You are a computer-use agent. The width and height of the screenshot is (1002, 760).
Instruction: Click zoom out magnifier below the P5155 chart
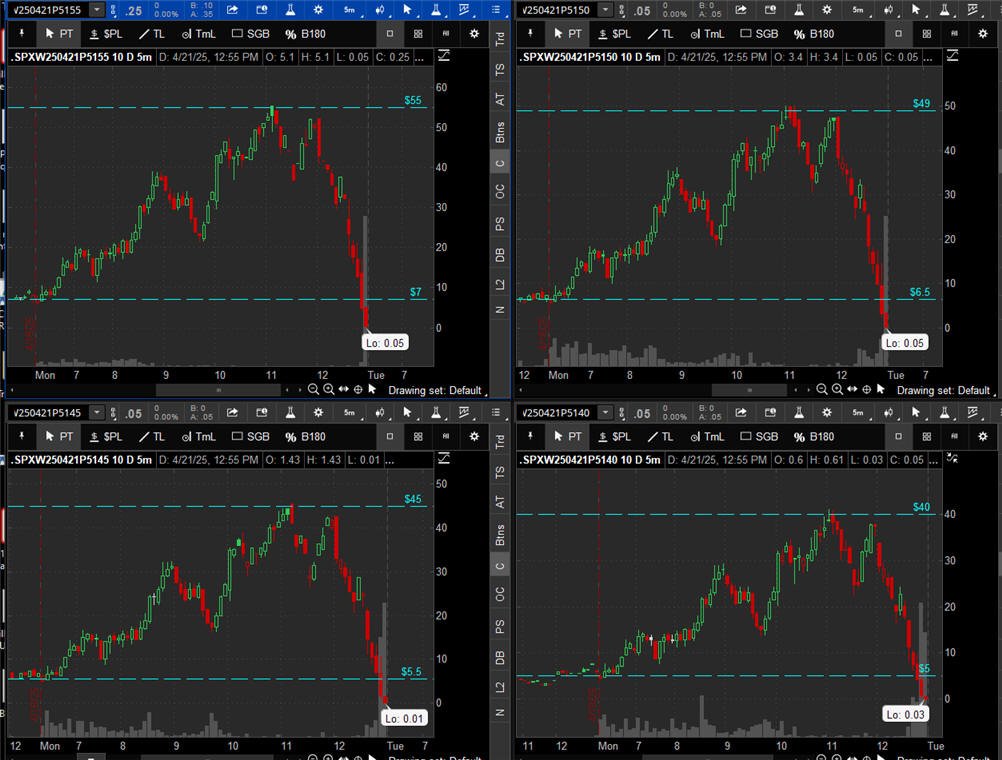[313, 389]
